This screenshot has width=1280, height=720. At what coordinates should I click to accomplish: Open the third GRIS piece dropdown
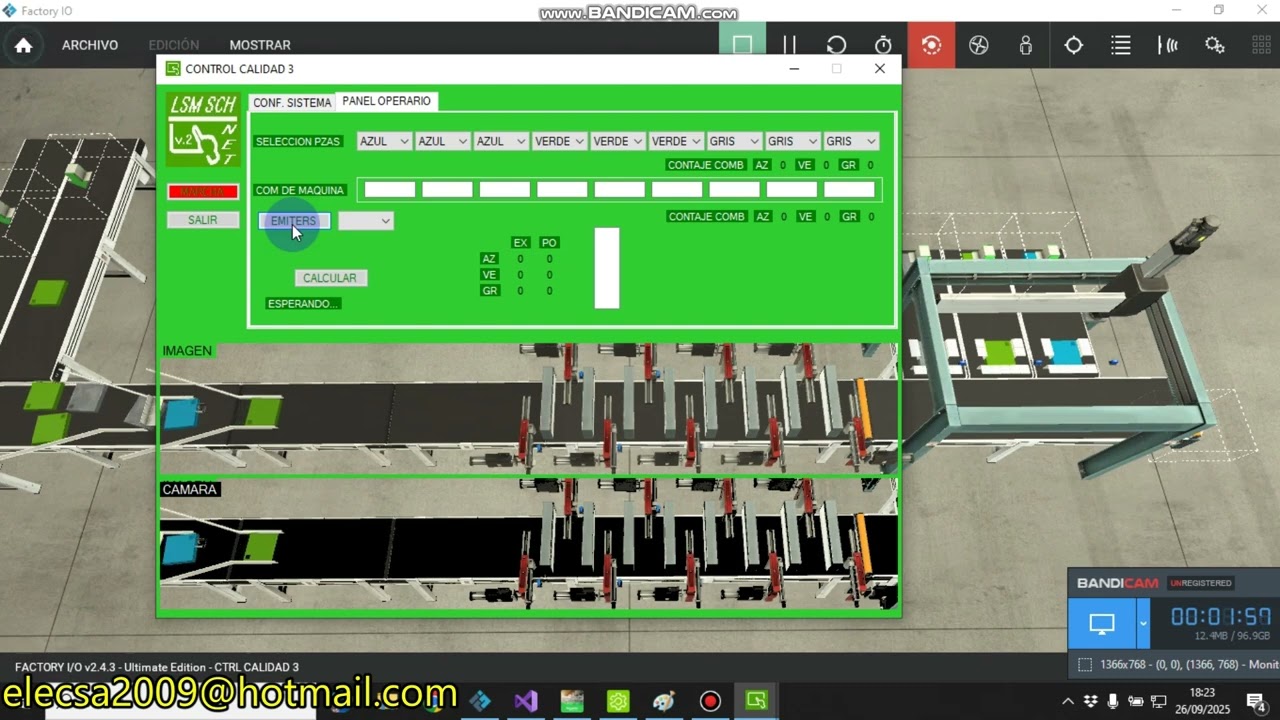[851, 142]
